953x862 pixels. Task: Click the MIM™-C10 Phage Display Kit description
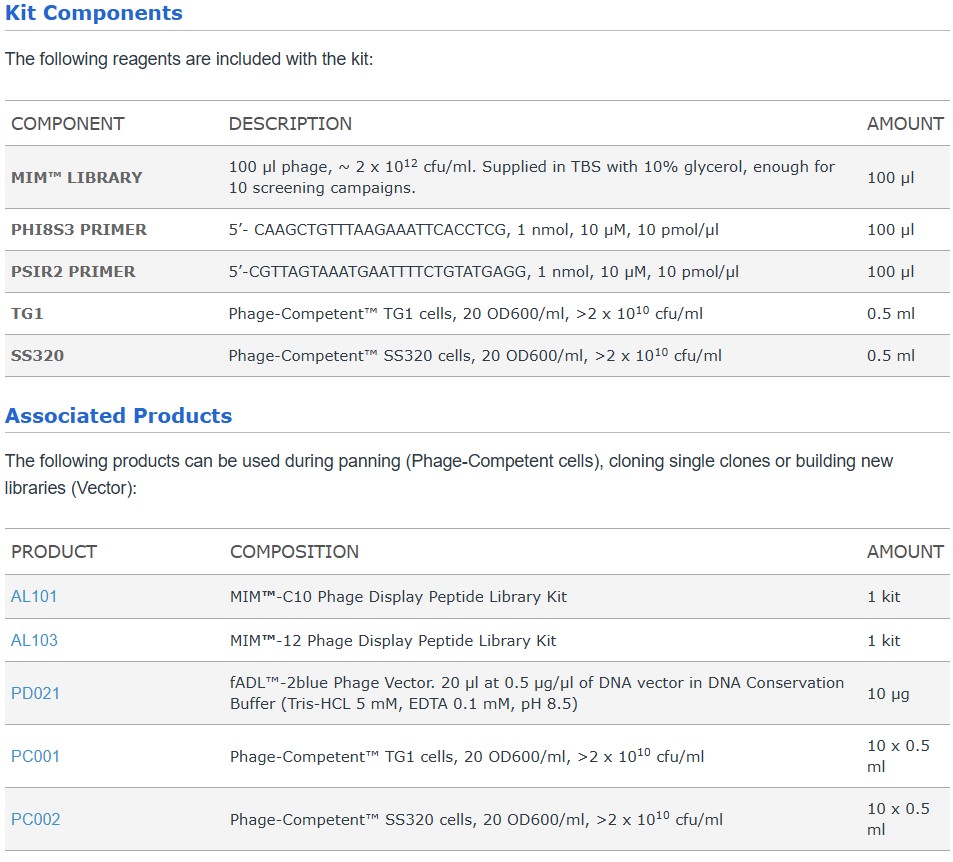398,597
